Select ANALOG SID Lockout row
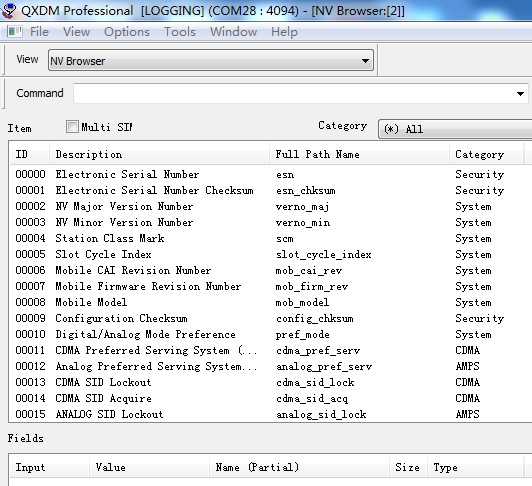Image resolution: width=532 pixels, height=486 pixels. click(x=270, y=414)
